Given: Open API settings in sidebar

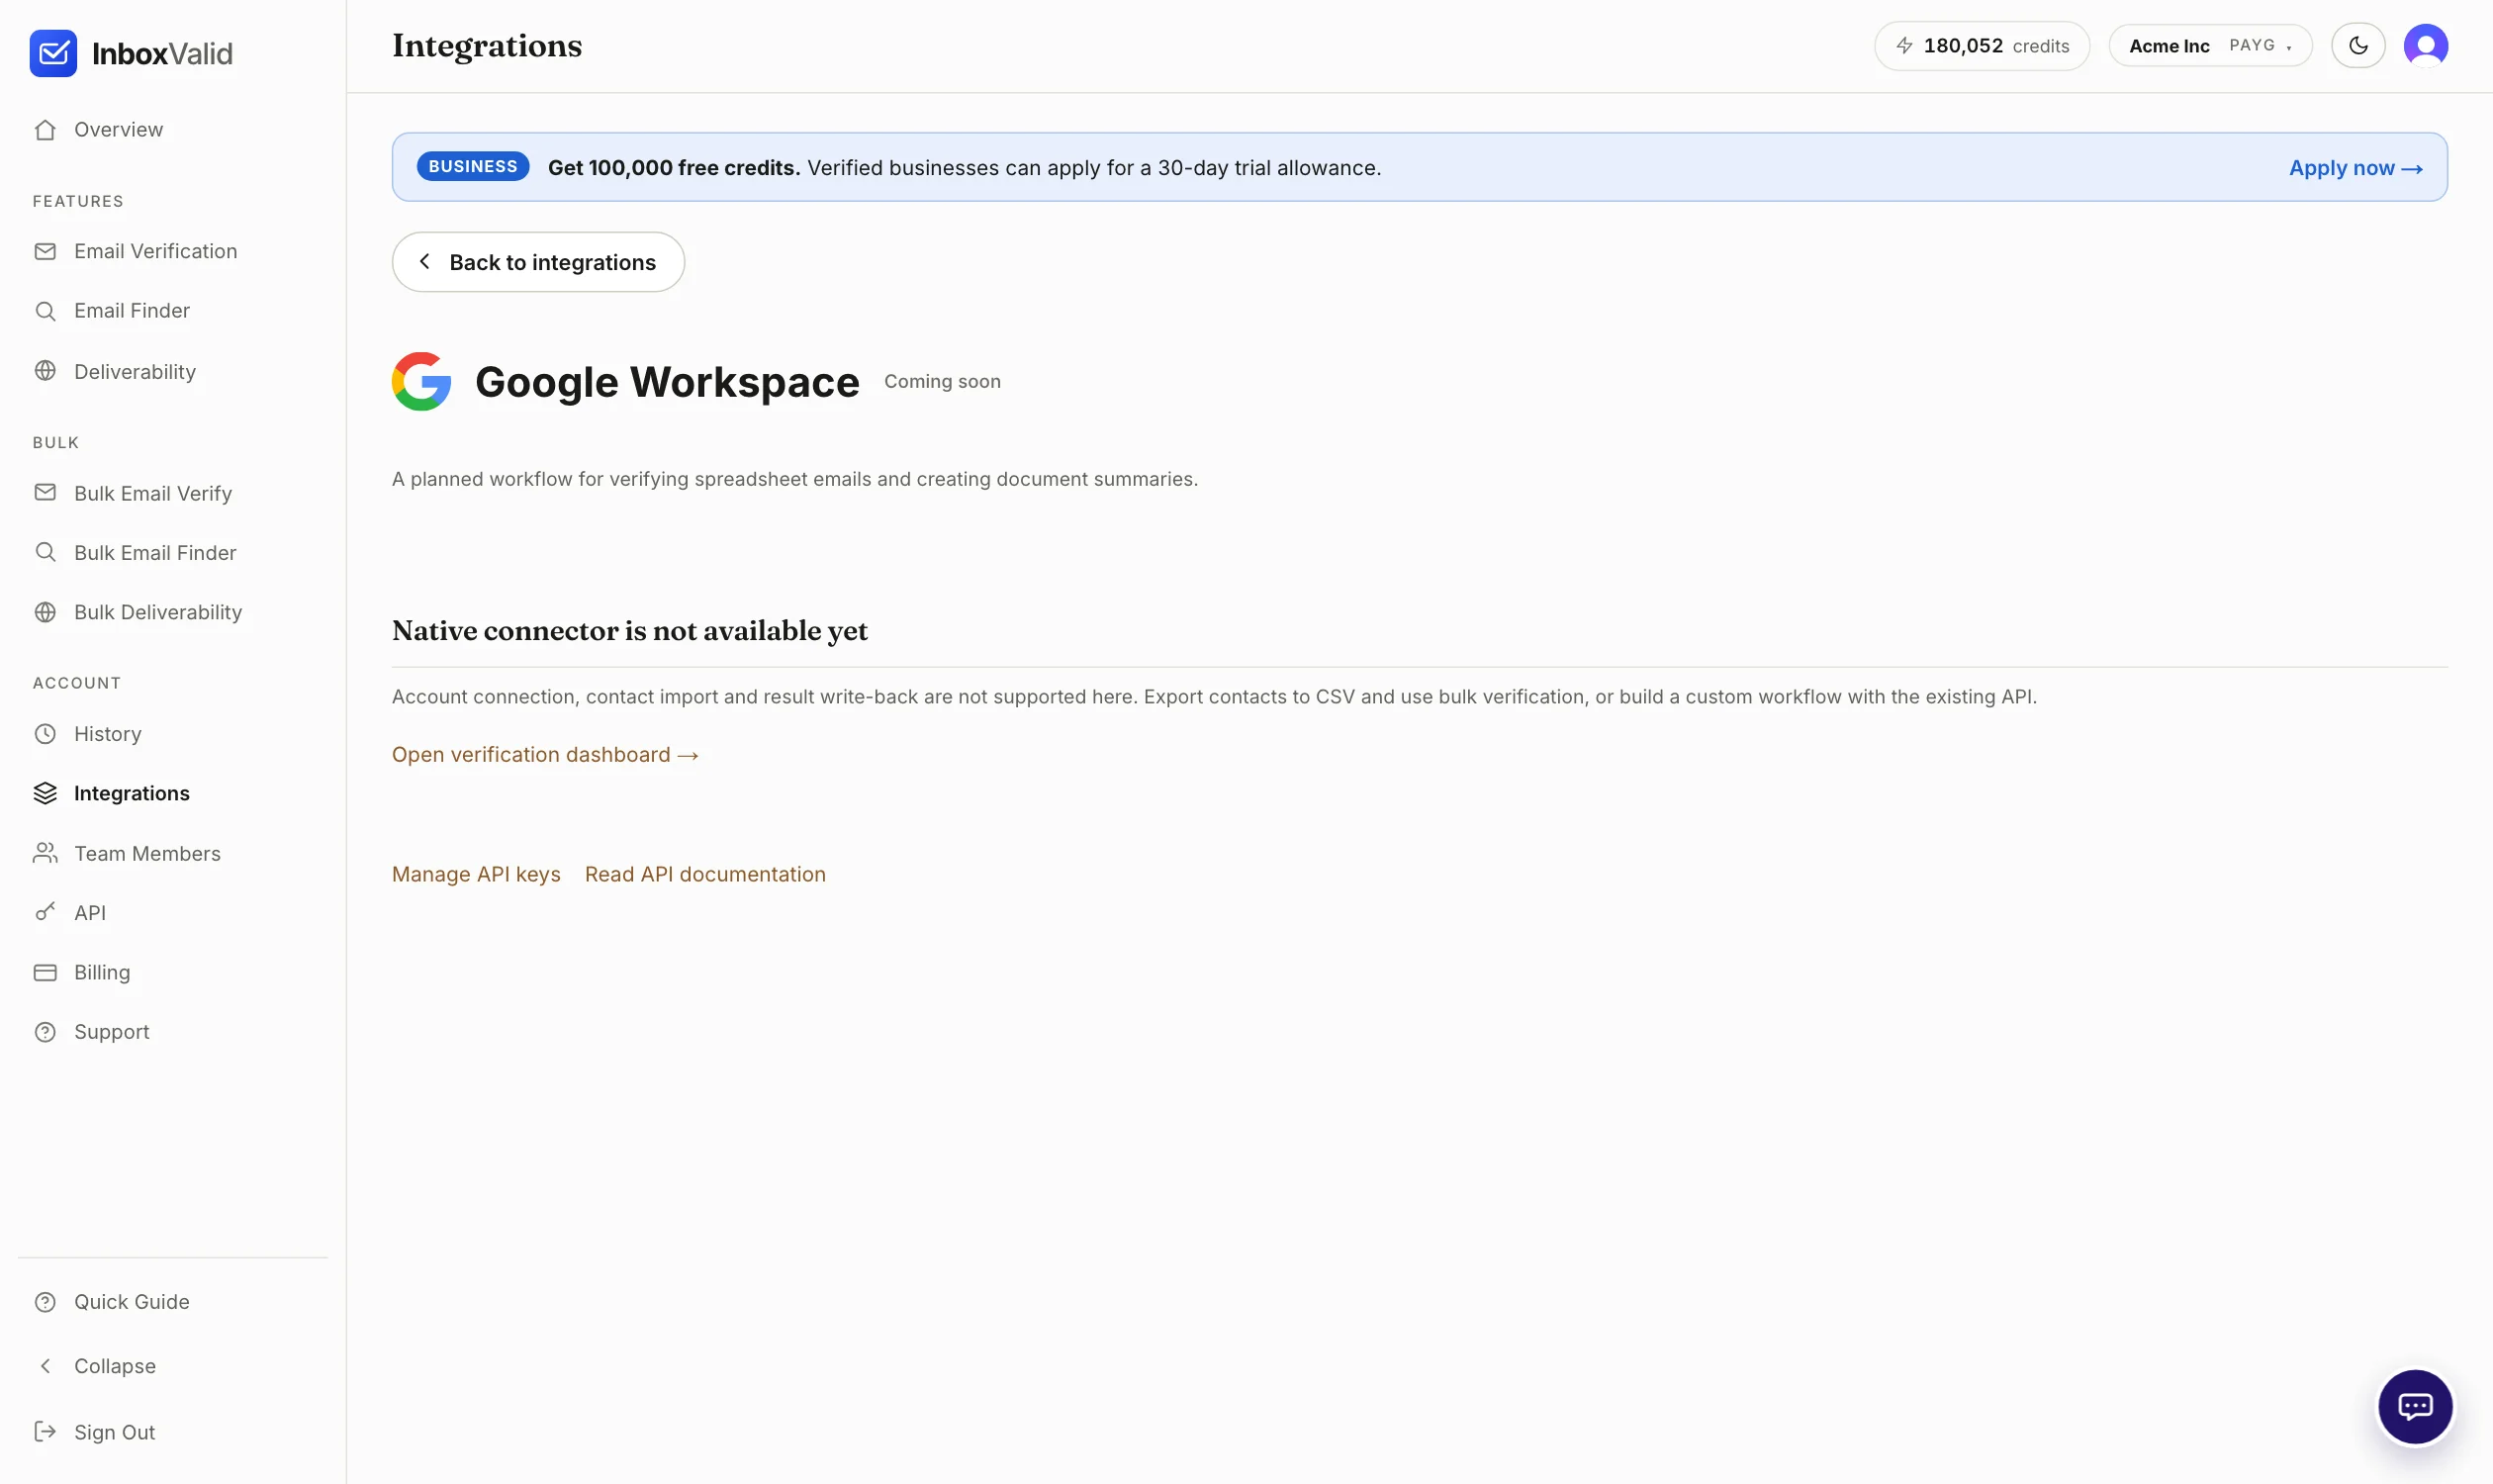Looking at the screenshot, I should point(89,913).
